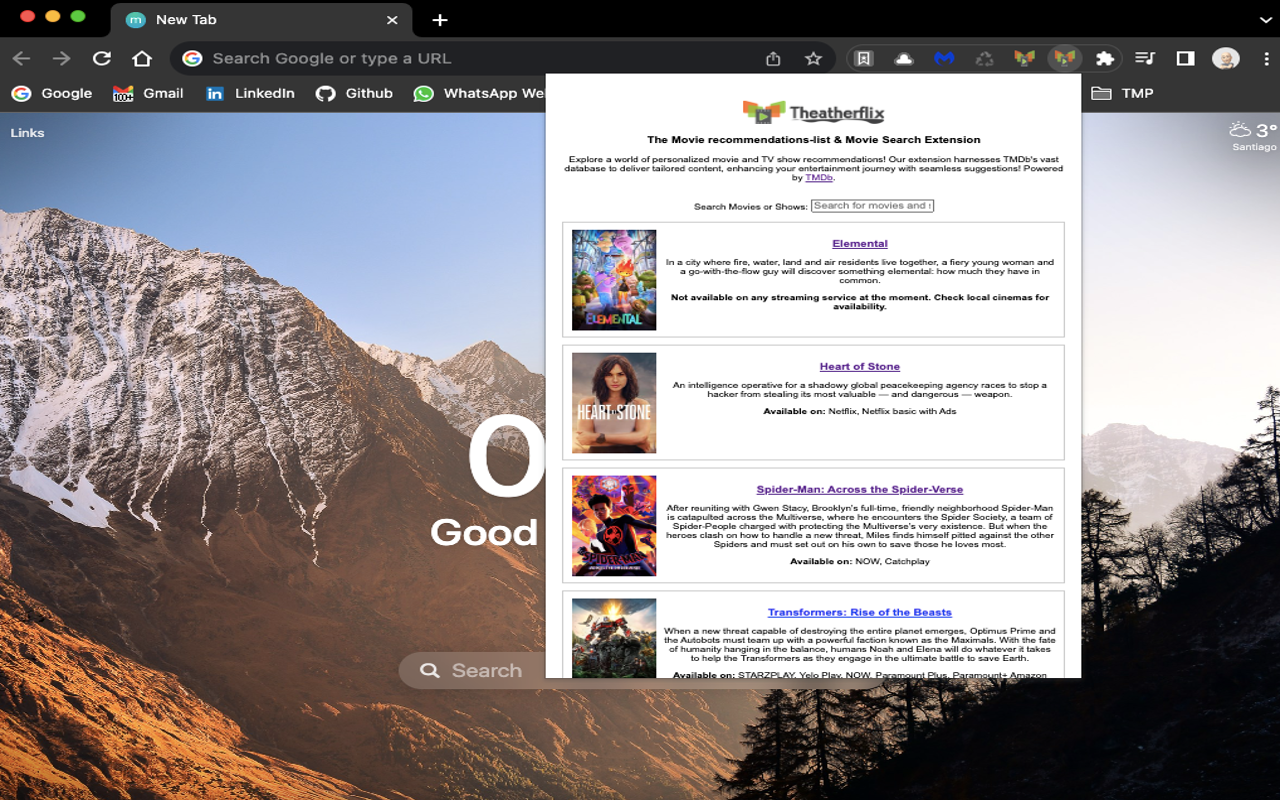Click the grey recycle-shaped extension icon
This screenshot has height=800, width=1280.
[984, 59]
